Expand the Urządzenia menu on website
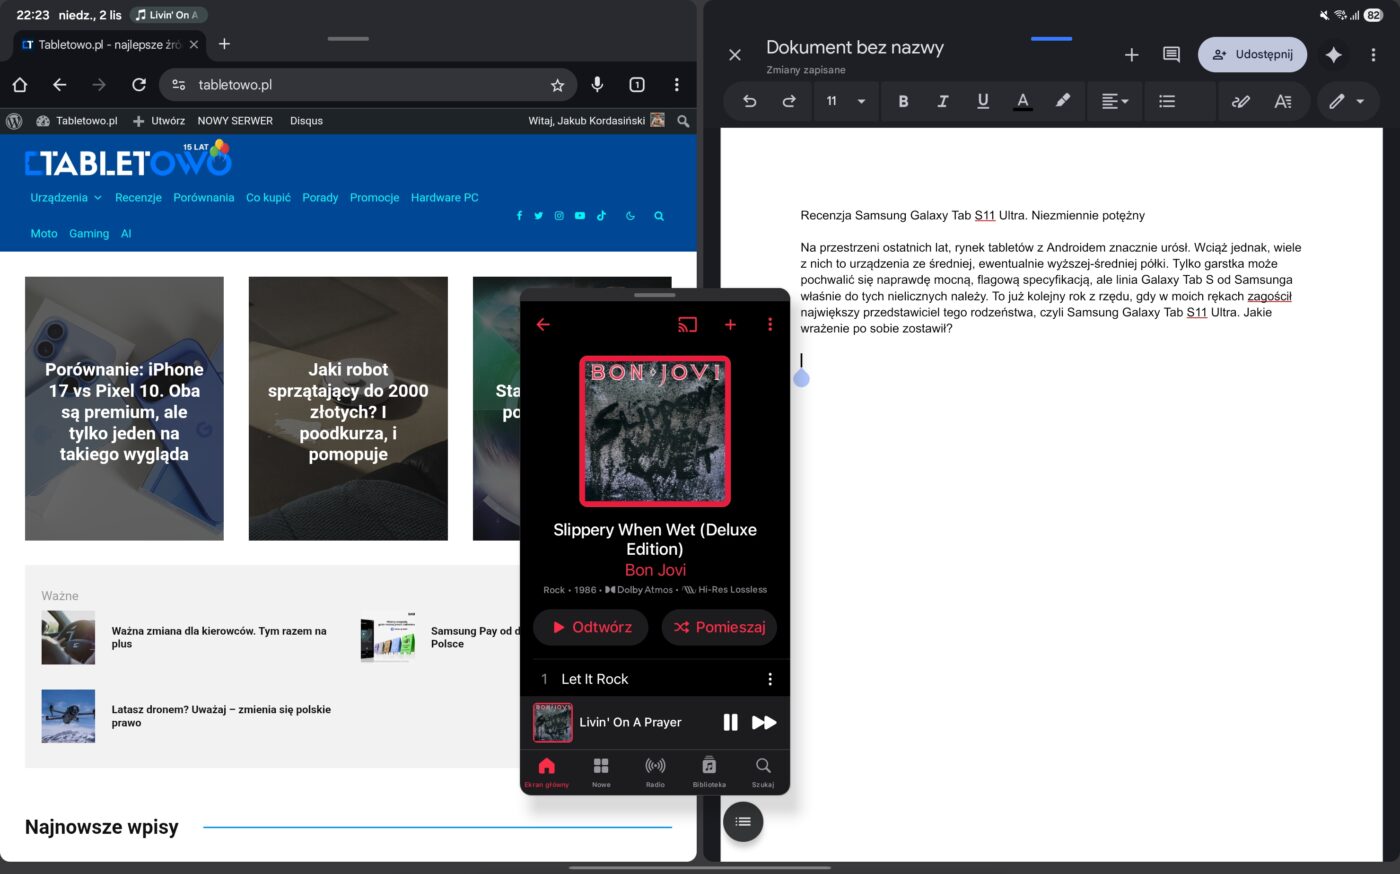Screen dimensions: 1400x874 point(66,198)
